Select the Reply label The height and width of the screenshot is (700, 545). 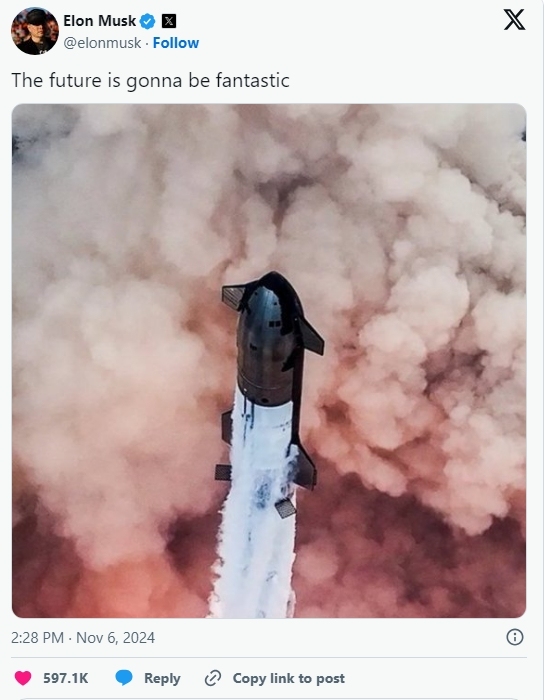click(x=162, y=678)
